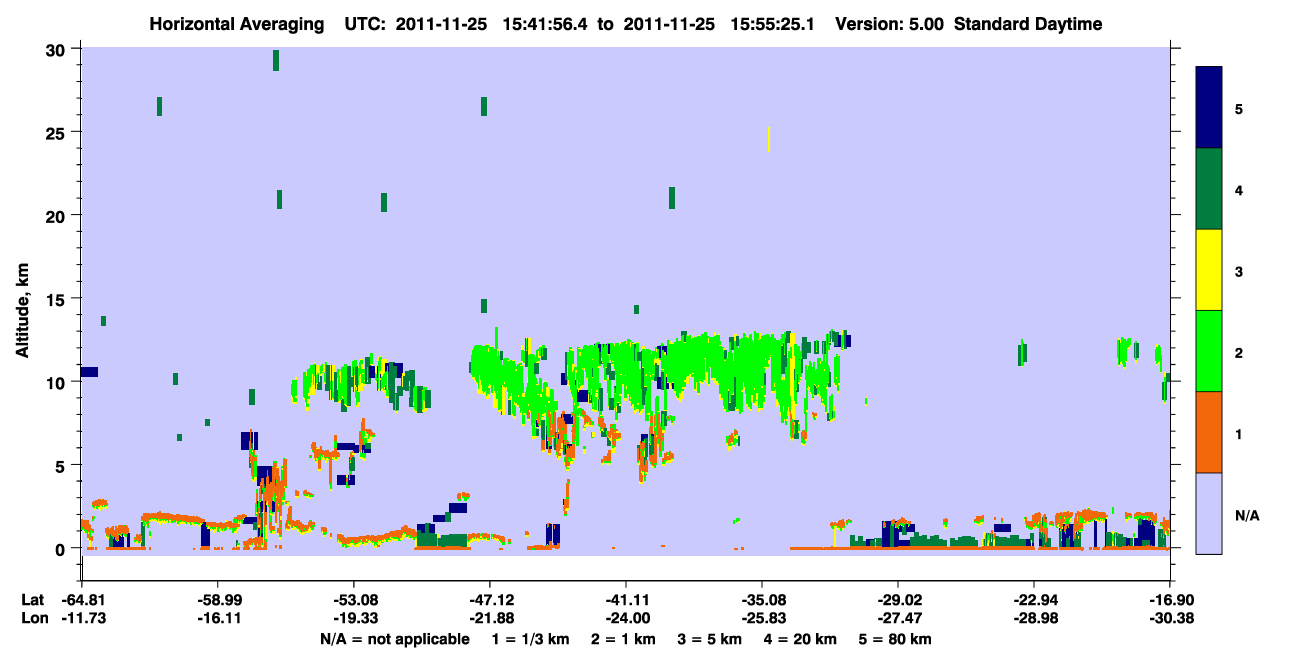Click the y-axis tick label '0'
This screenshot has height=667, width=1300.
coord(63,548)
